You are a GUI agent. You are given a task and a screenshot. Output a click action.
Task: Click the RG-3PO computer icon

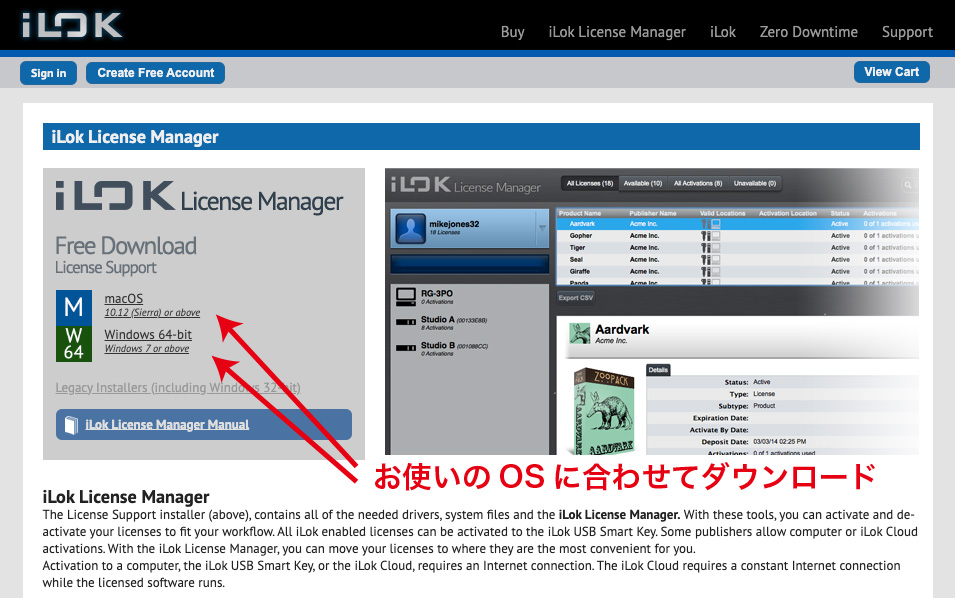tap(405, 296)
